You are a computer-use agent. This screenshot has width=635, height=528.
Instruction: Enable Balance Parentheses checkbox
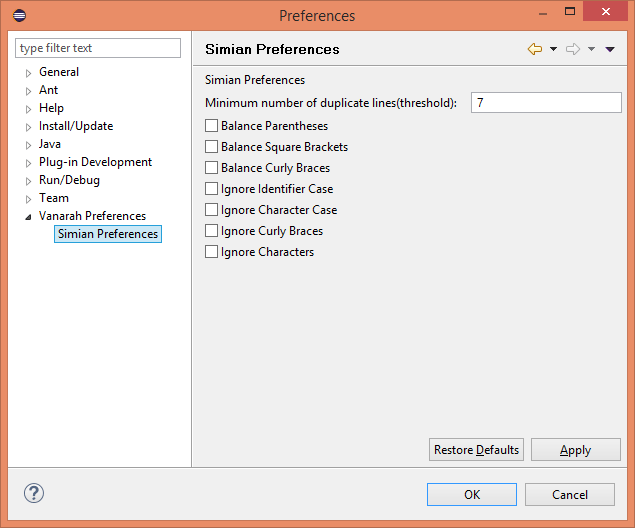pos(211,126)
